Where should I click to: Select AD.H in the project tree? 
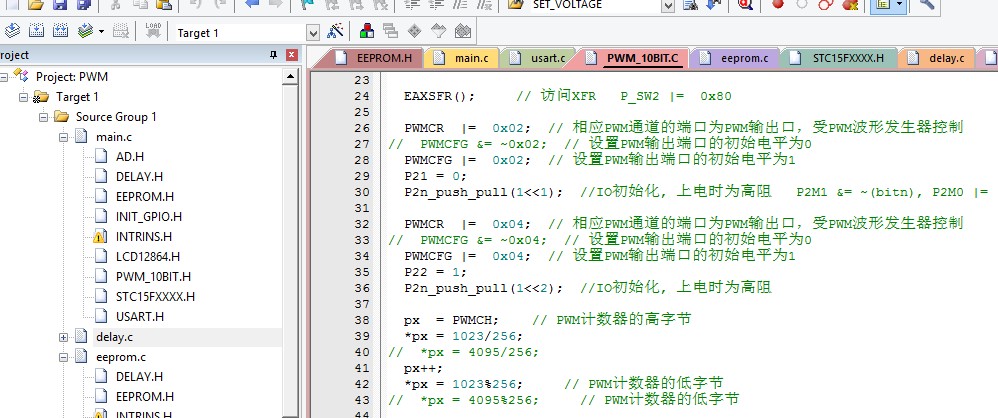(130, 157)
